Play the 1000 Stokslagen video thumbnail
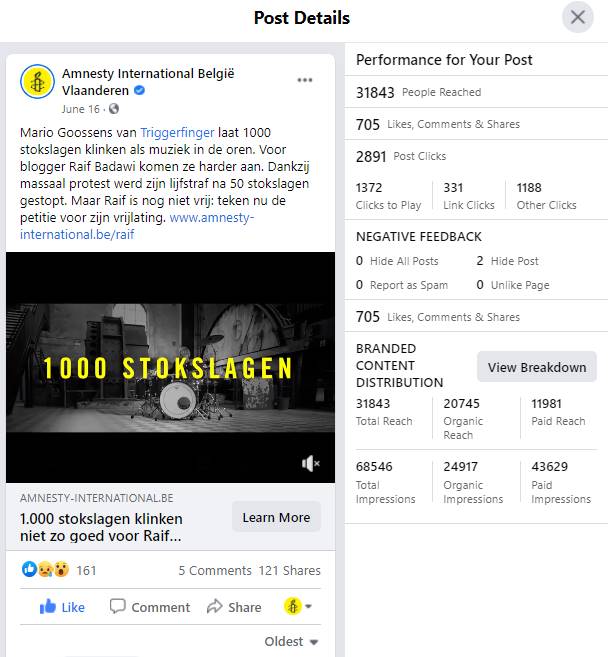 (170, 367)
